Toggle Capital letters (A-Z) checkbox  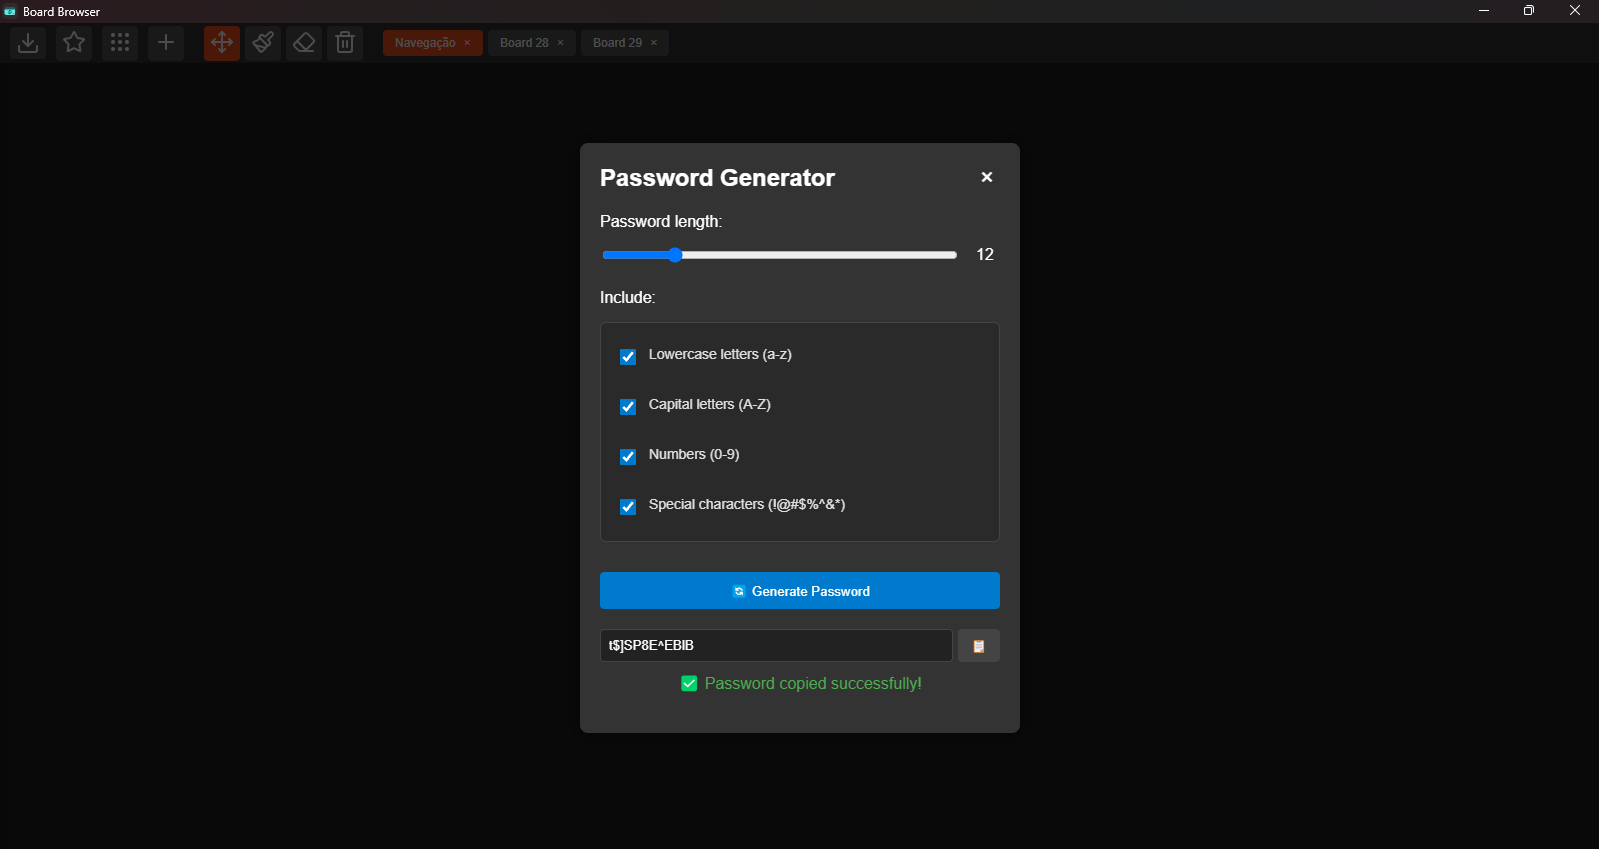tap(628, 407)
